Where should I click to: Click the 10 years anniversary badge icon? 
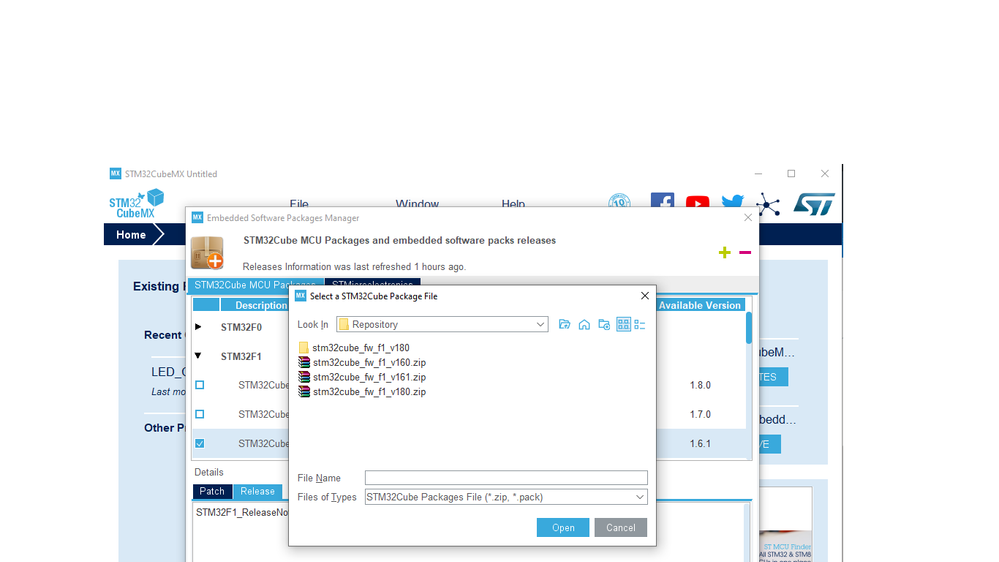pyautogui.click(x=619, y=200)
